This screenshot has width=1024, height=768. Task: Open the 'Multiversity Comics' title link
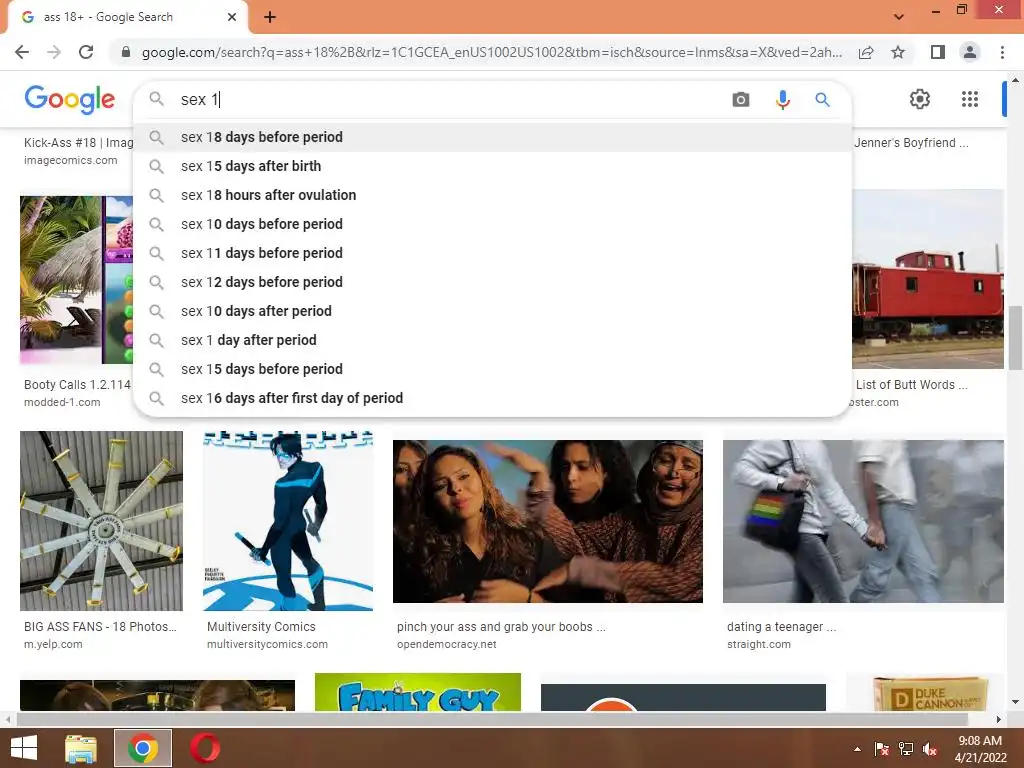point(261,626)
